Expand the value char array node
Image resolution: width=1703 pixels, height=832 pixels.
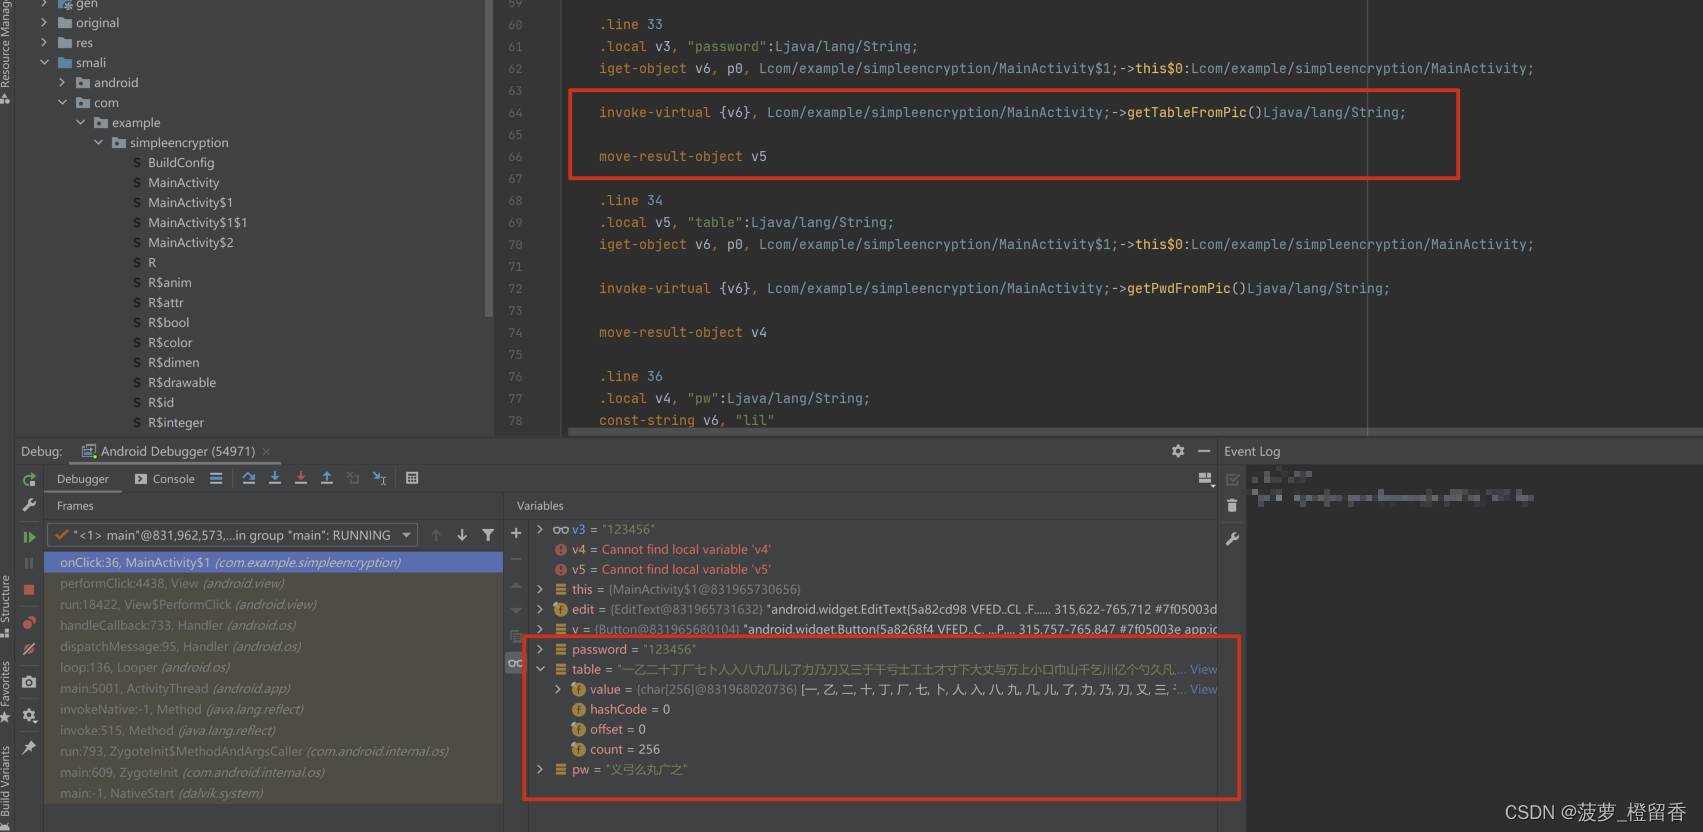click(558, 689)
